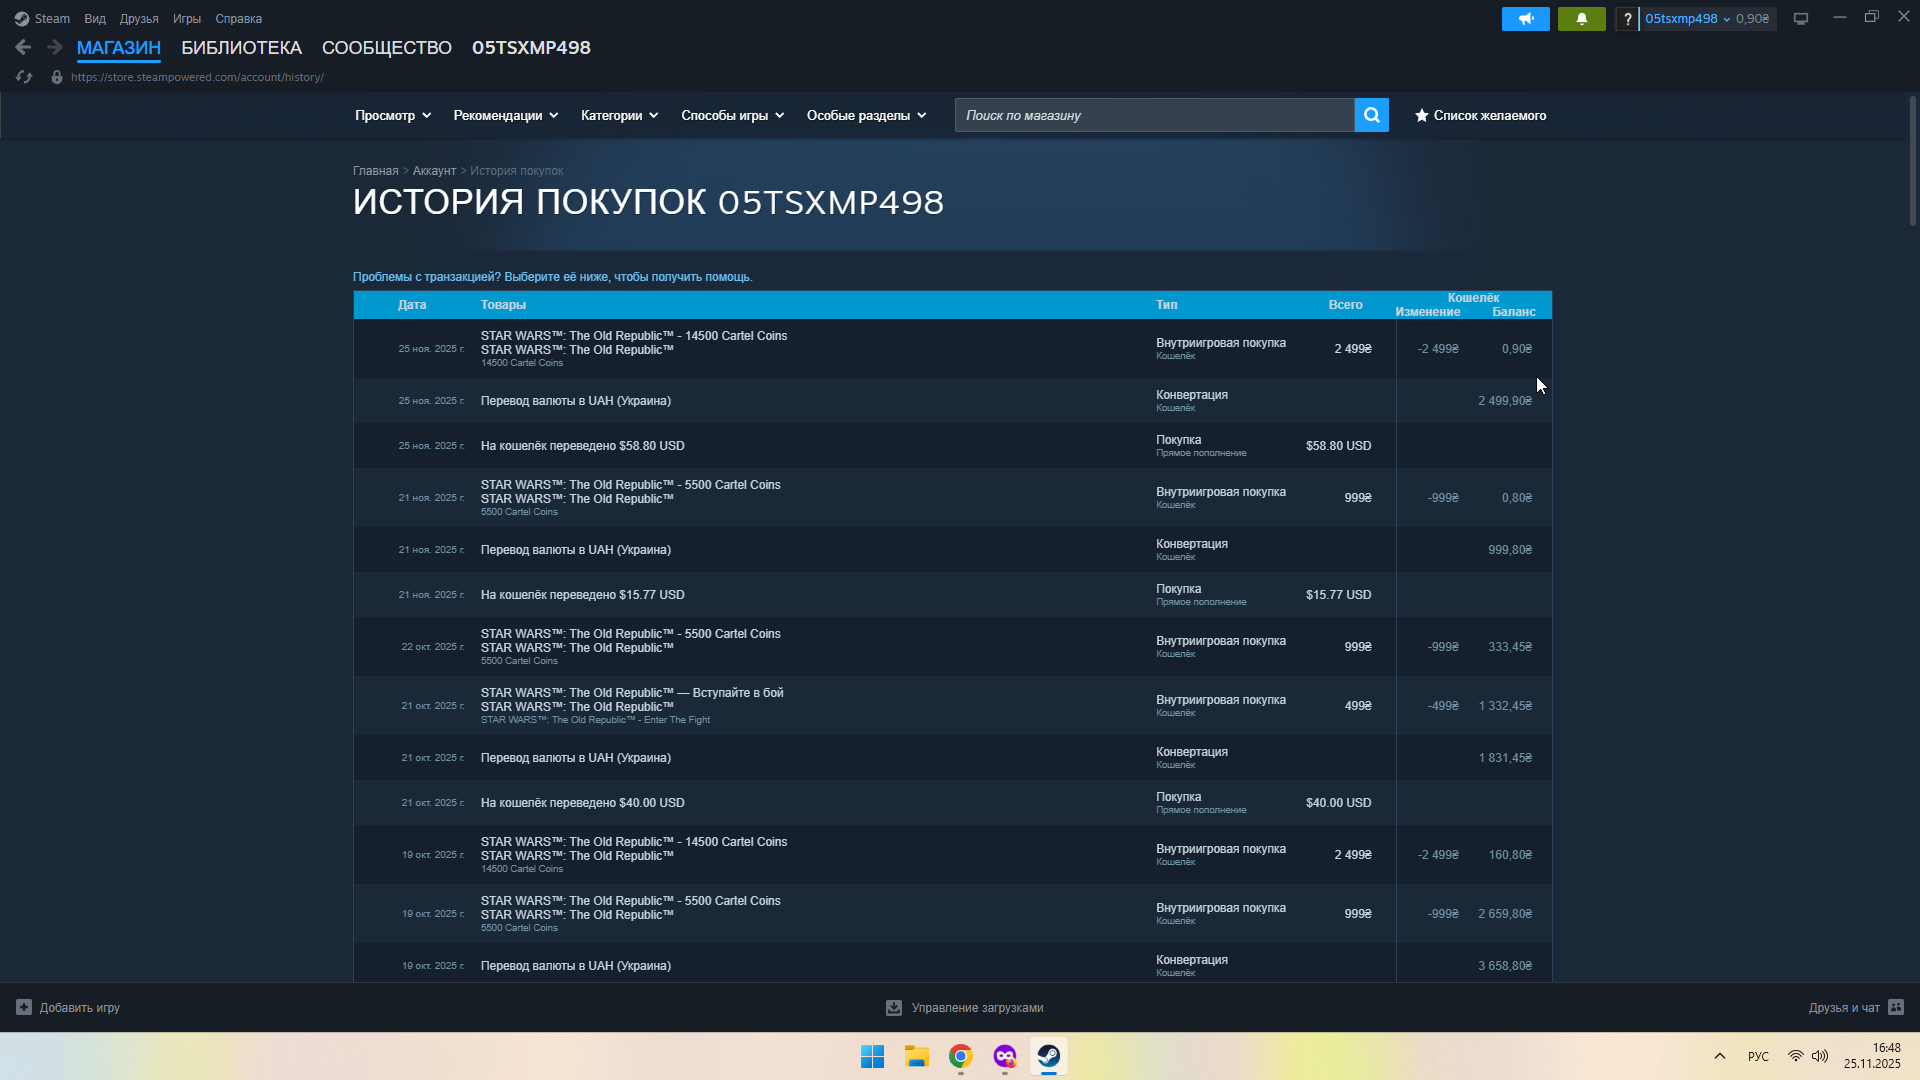The height and width of the screenshot is (1080, 1920).
Task: Expand the Просмотр dropdown
Action: 392,116
